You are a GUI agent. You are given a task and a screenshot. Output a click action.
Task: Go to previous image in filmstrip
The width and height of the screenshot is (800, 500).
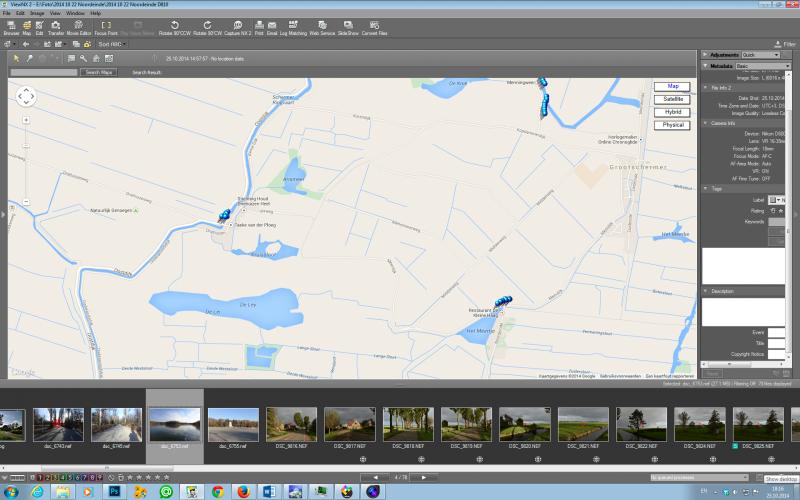pyautogui.click(x=376, y=478)
